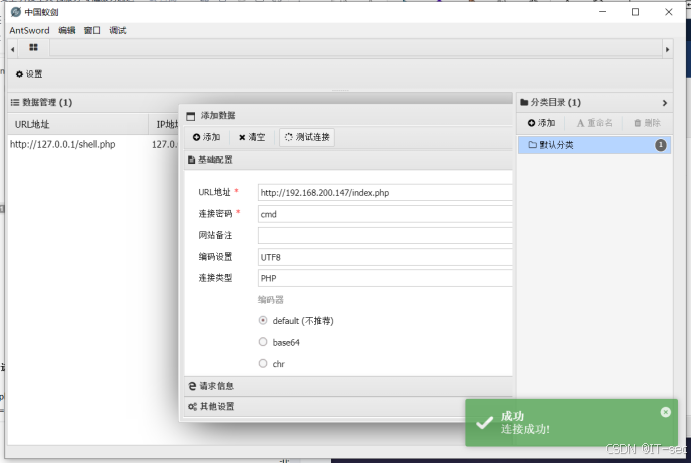Screen dimensions: 692x463
Task: Open the 编辑 menu
Action: click(67, 30)
